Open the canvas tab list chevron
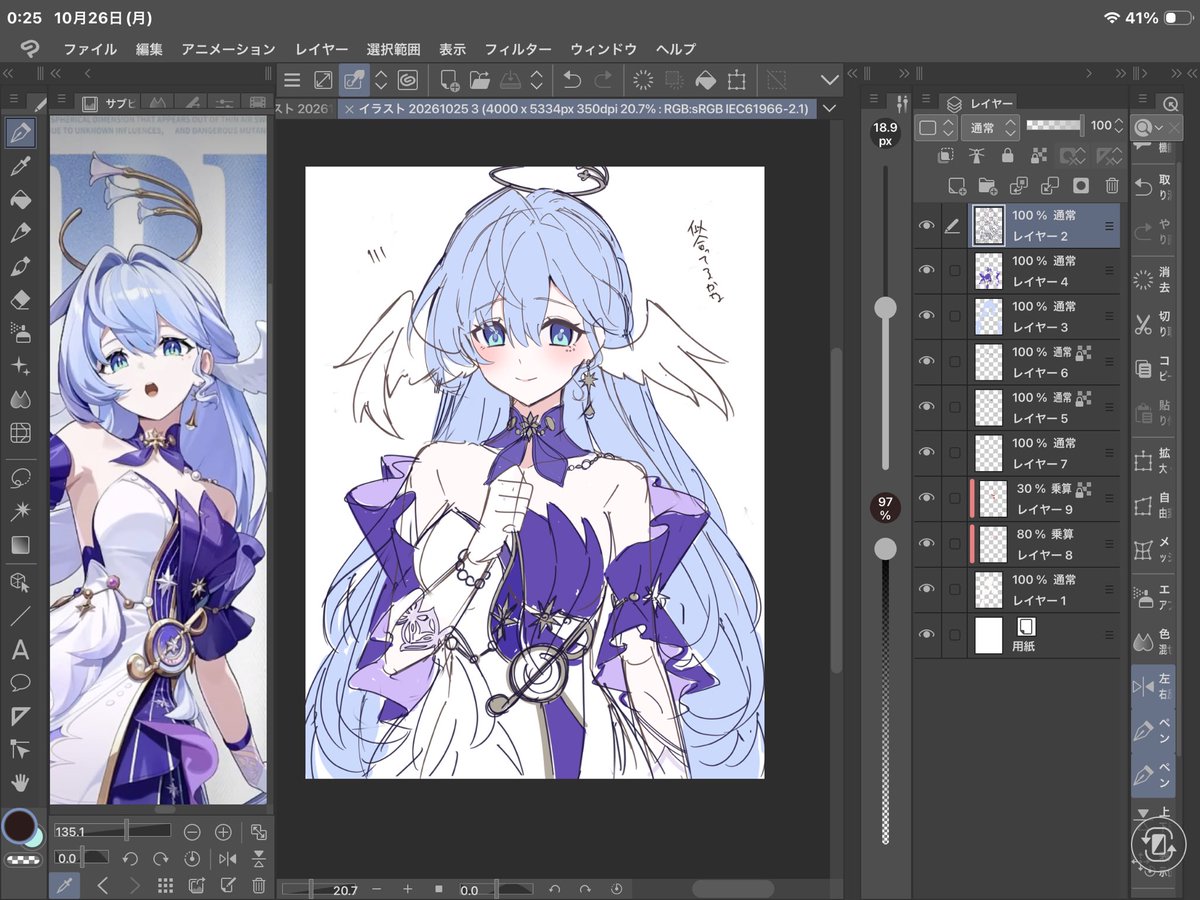Screen dimensions: 1200x900 point(827,108)
